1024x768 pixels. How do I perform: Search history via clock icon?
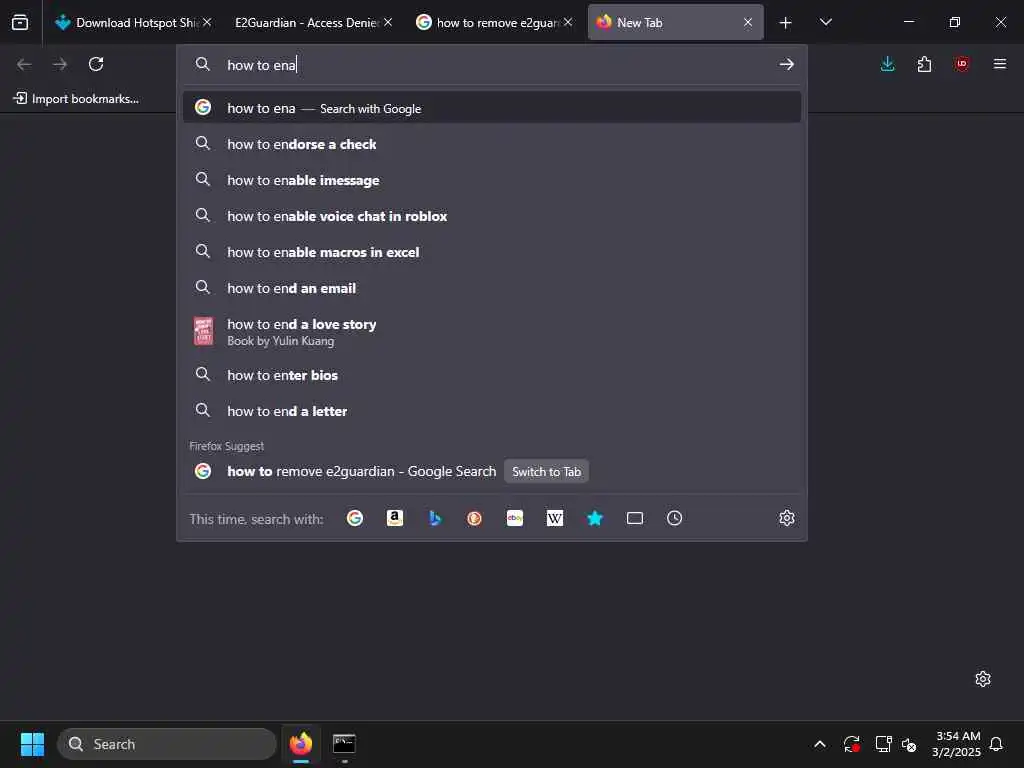coord(675,518)
